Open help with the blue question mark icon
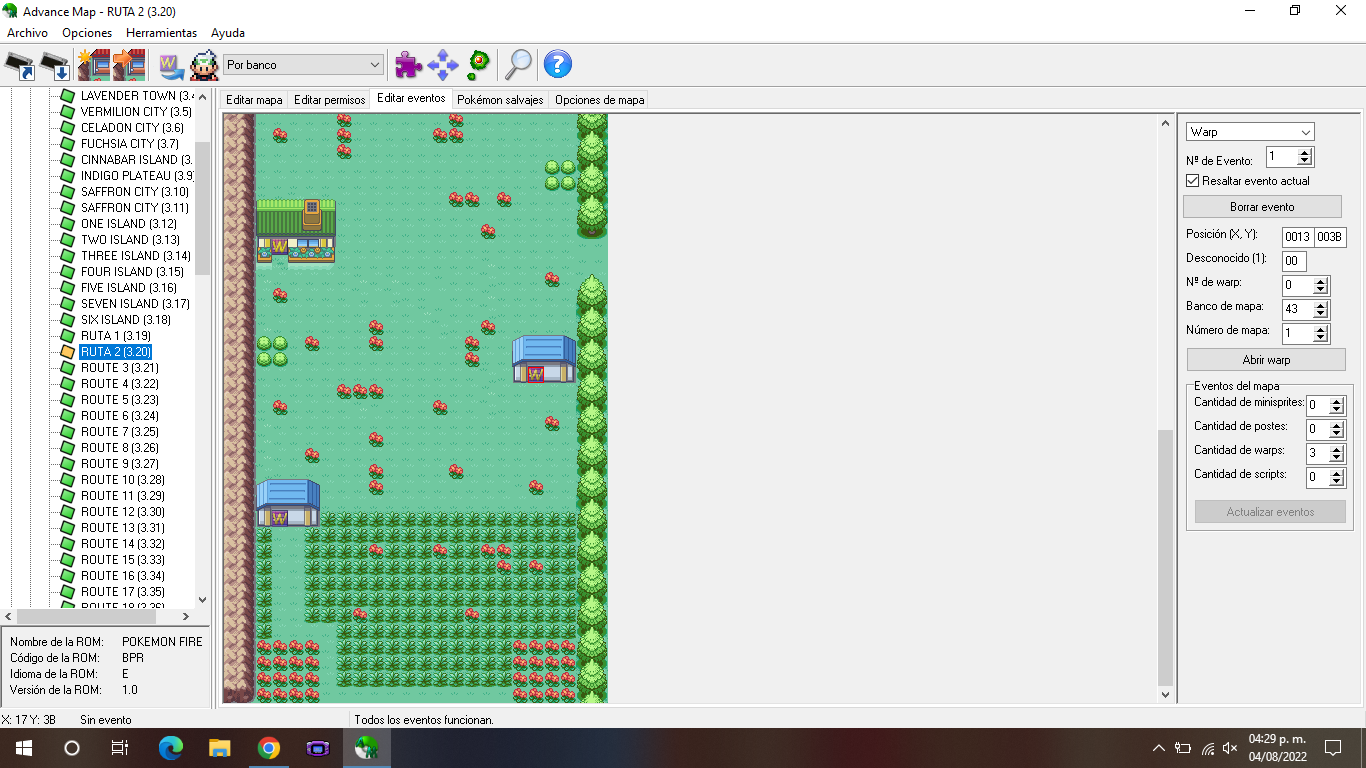The width and height of the screenshot is (1366, 768). tap(557, 65)
